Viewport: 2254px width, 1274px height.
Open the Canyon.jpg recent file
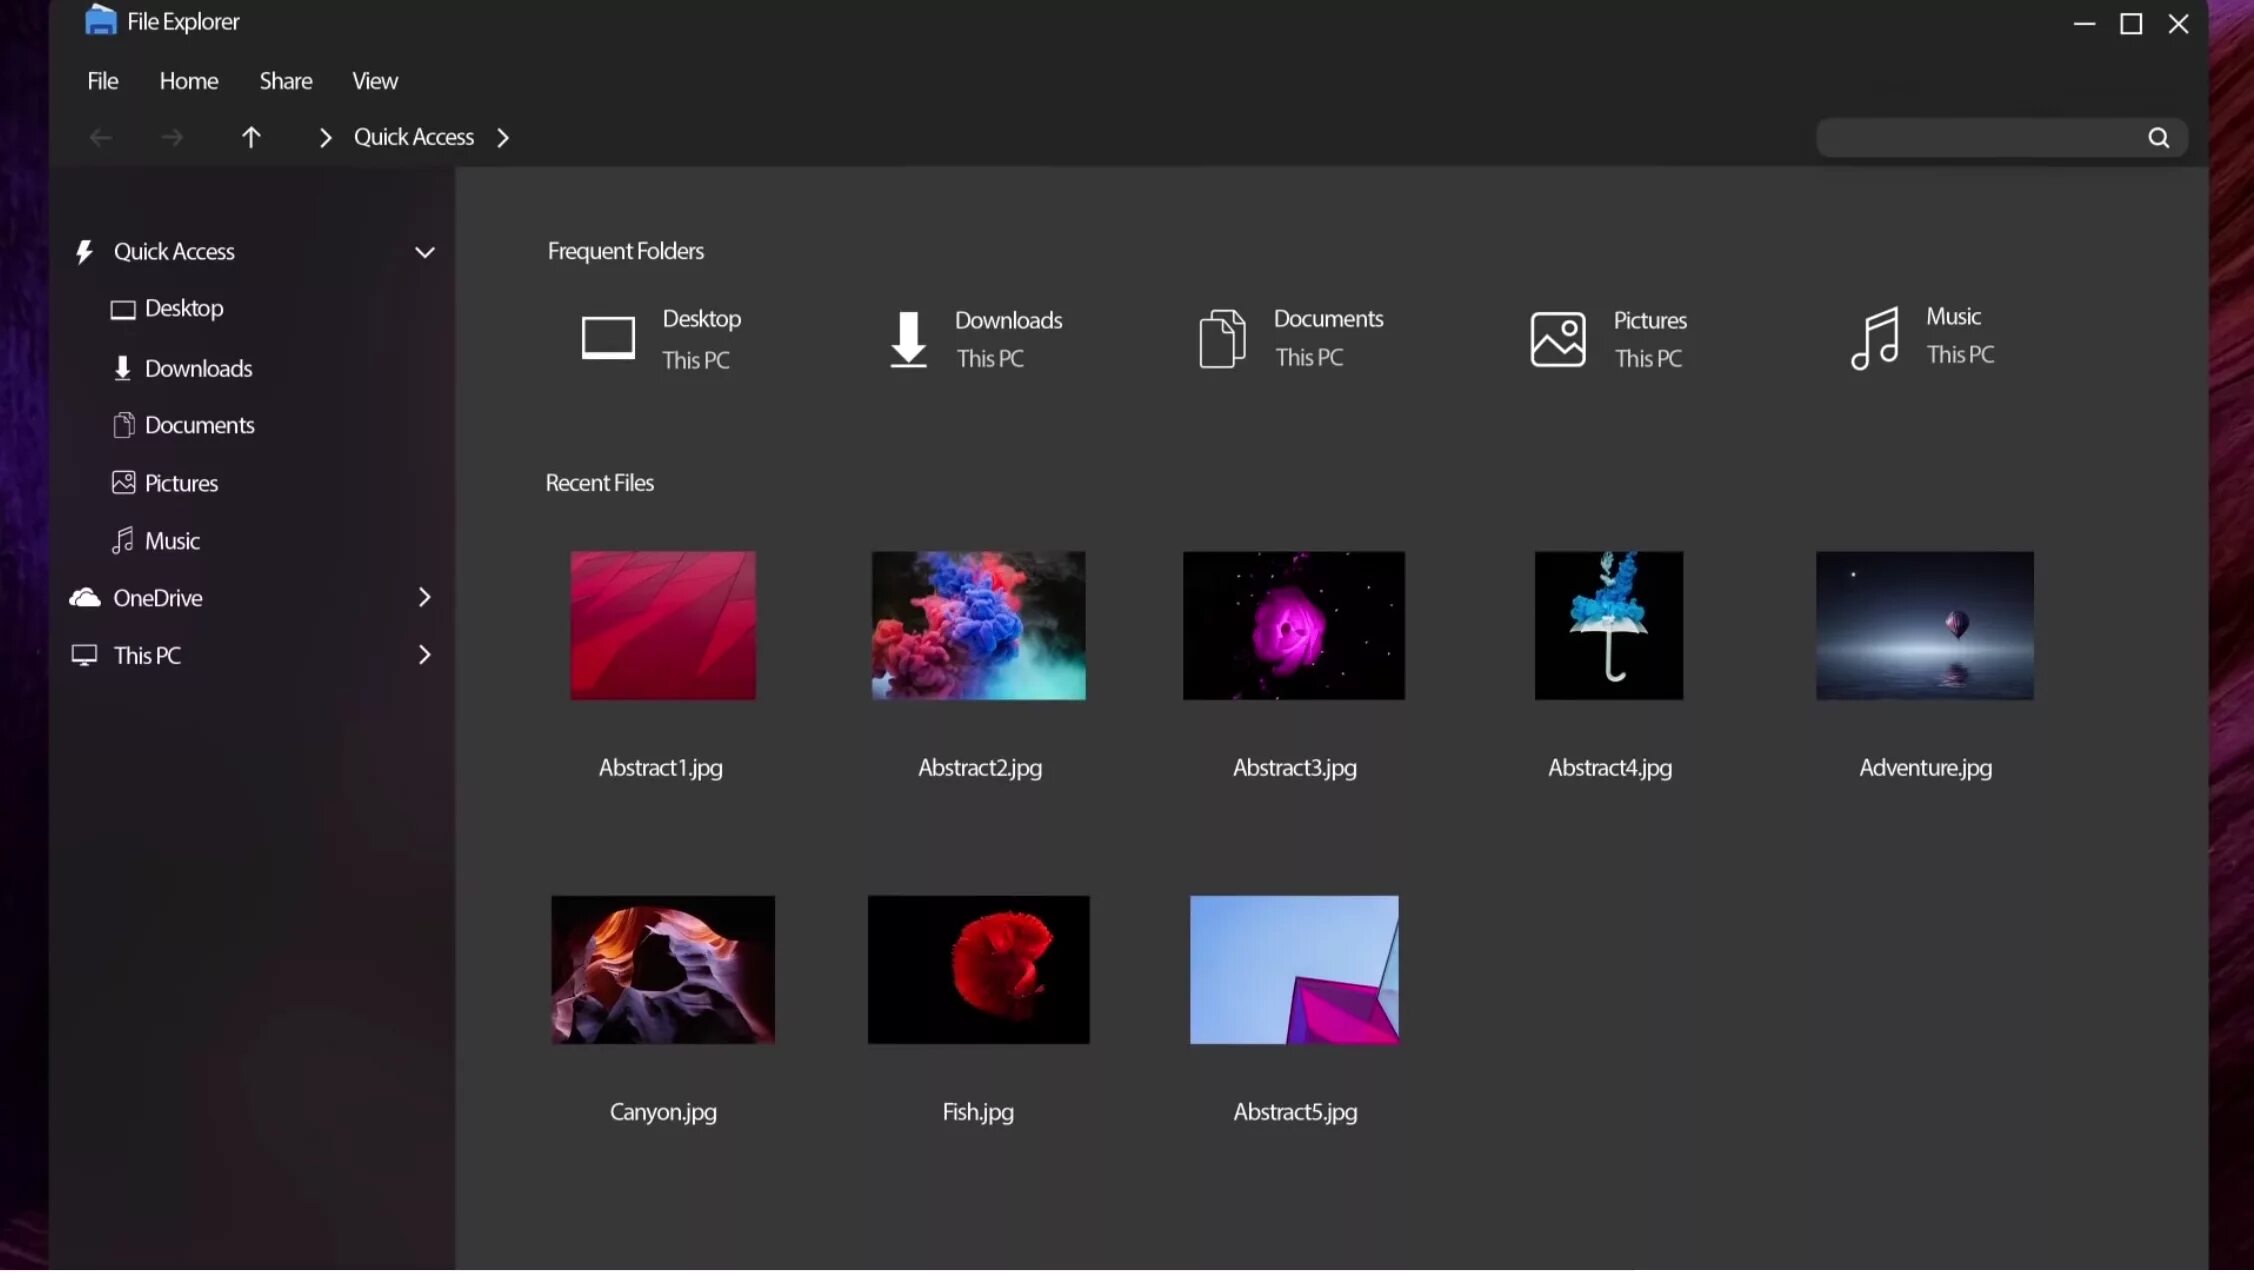pos(663,969)
